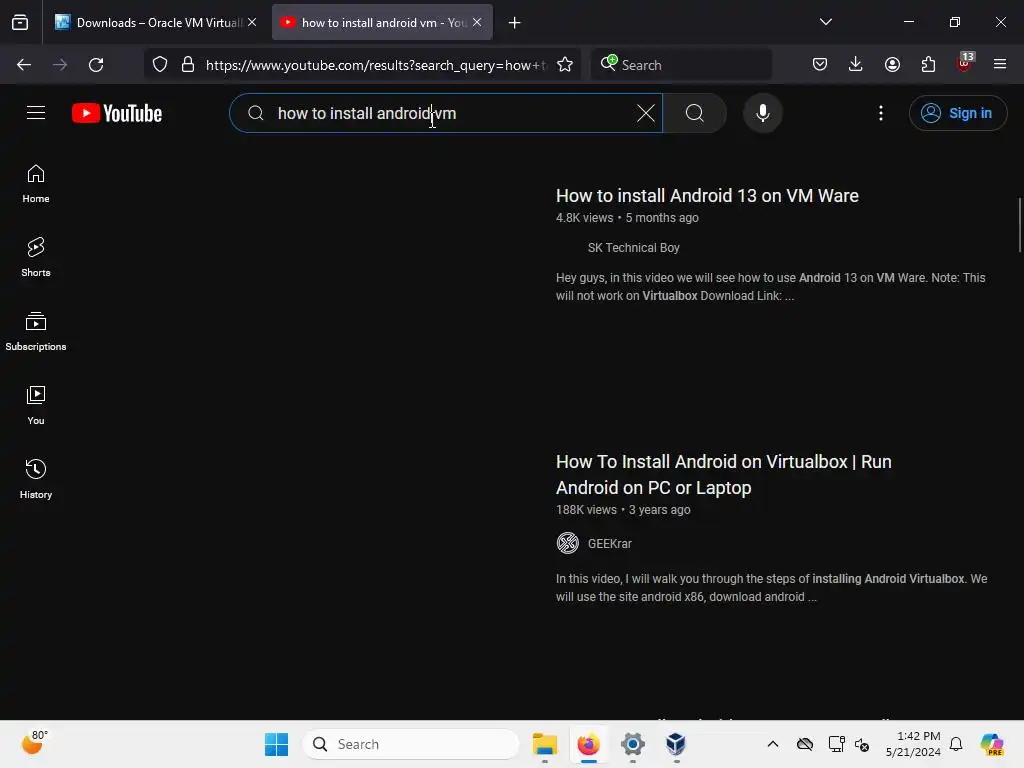Click inside the YouTube search field
The width and height of the screenshot is (1024, 768).
click(446, 113)
